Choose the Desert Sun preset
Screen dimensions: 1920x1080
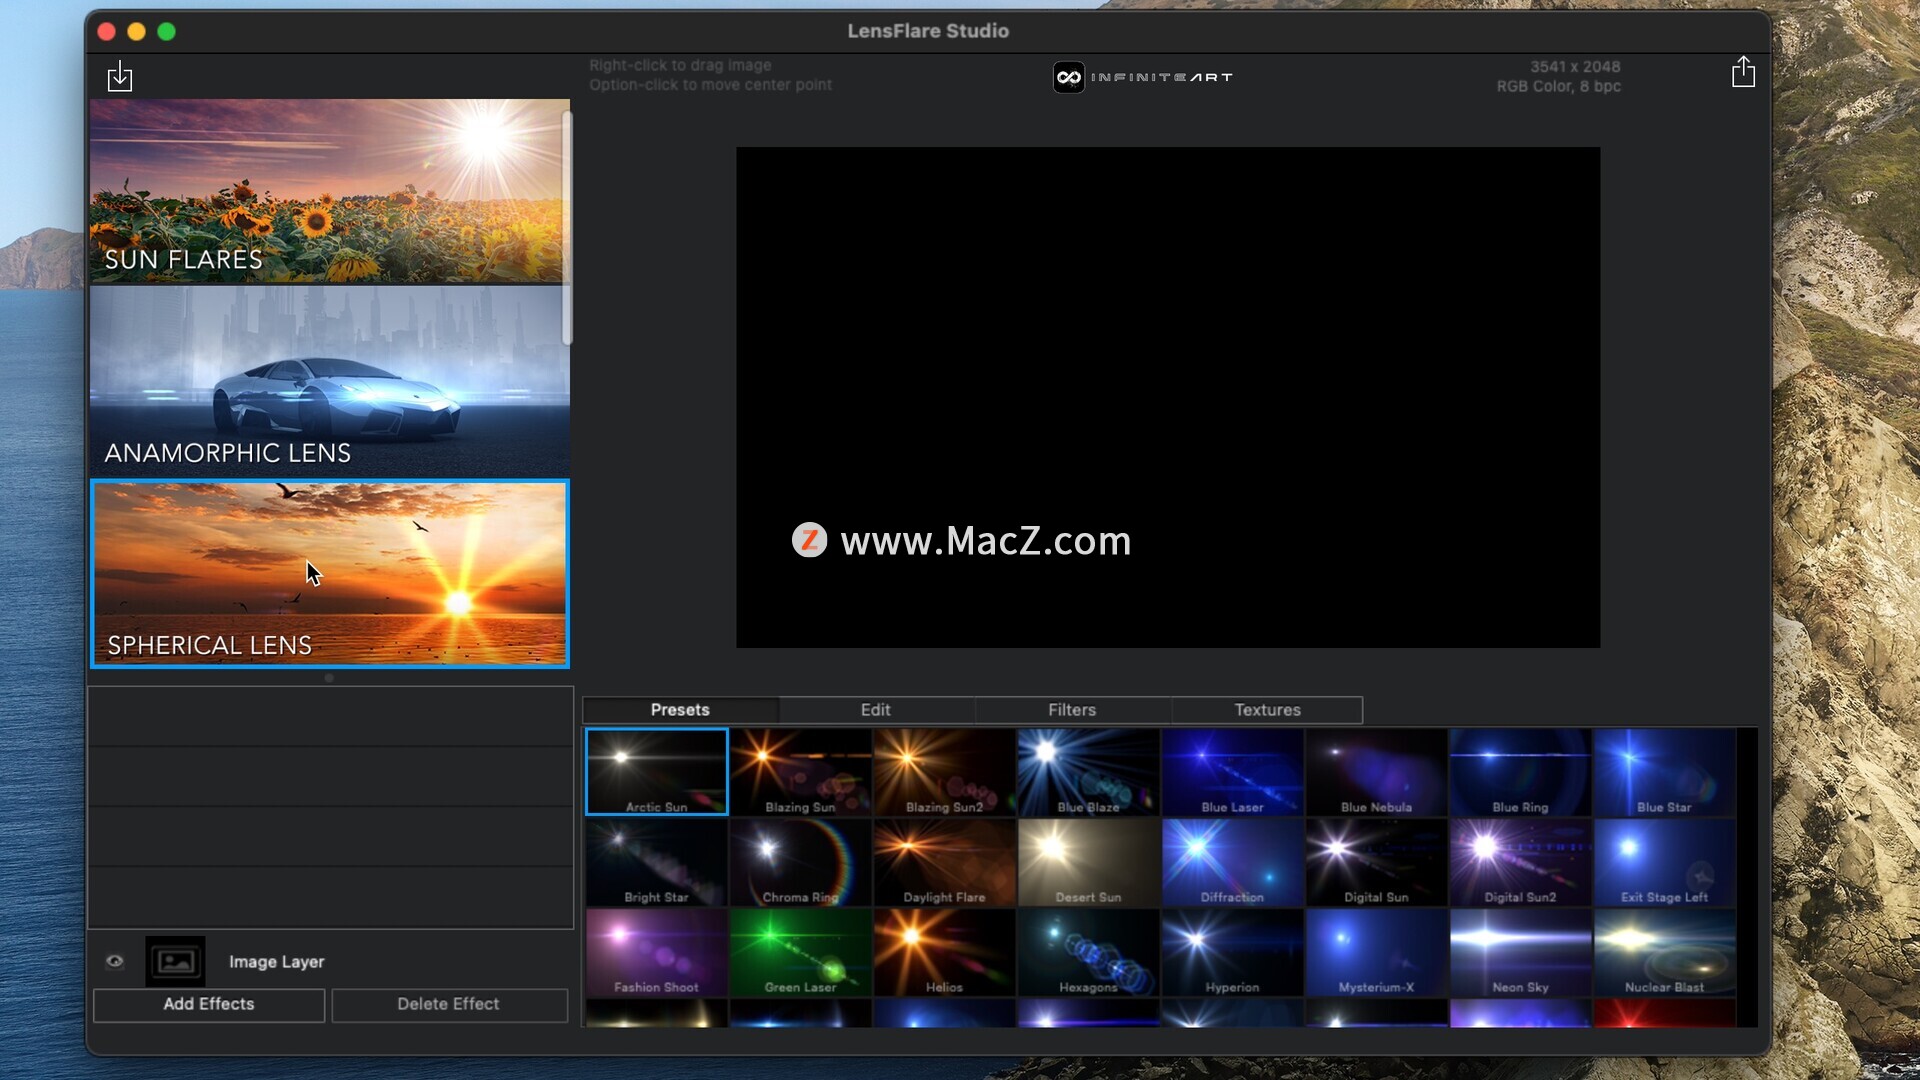tap(1088, 862)
